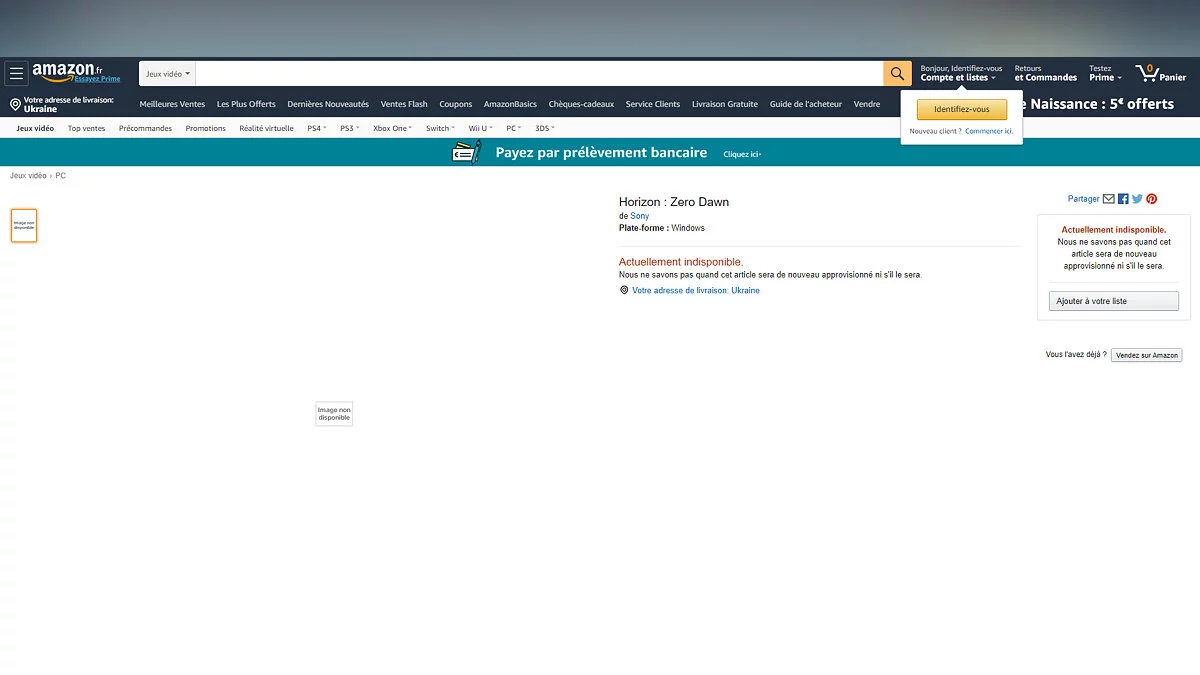
Task: Select Précommandes in sub-navigation
Action: [x=145, y=128]
